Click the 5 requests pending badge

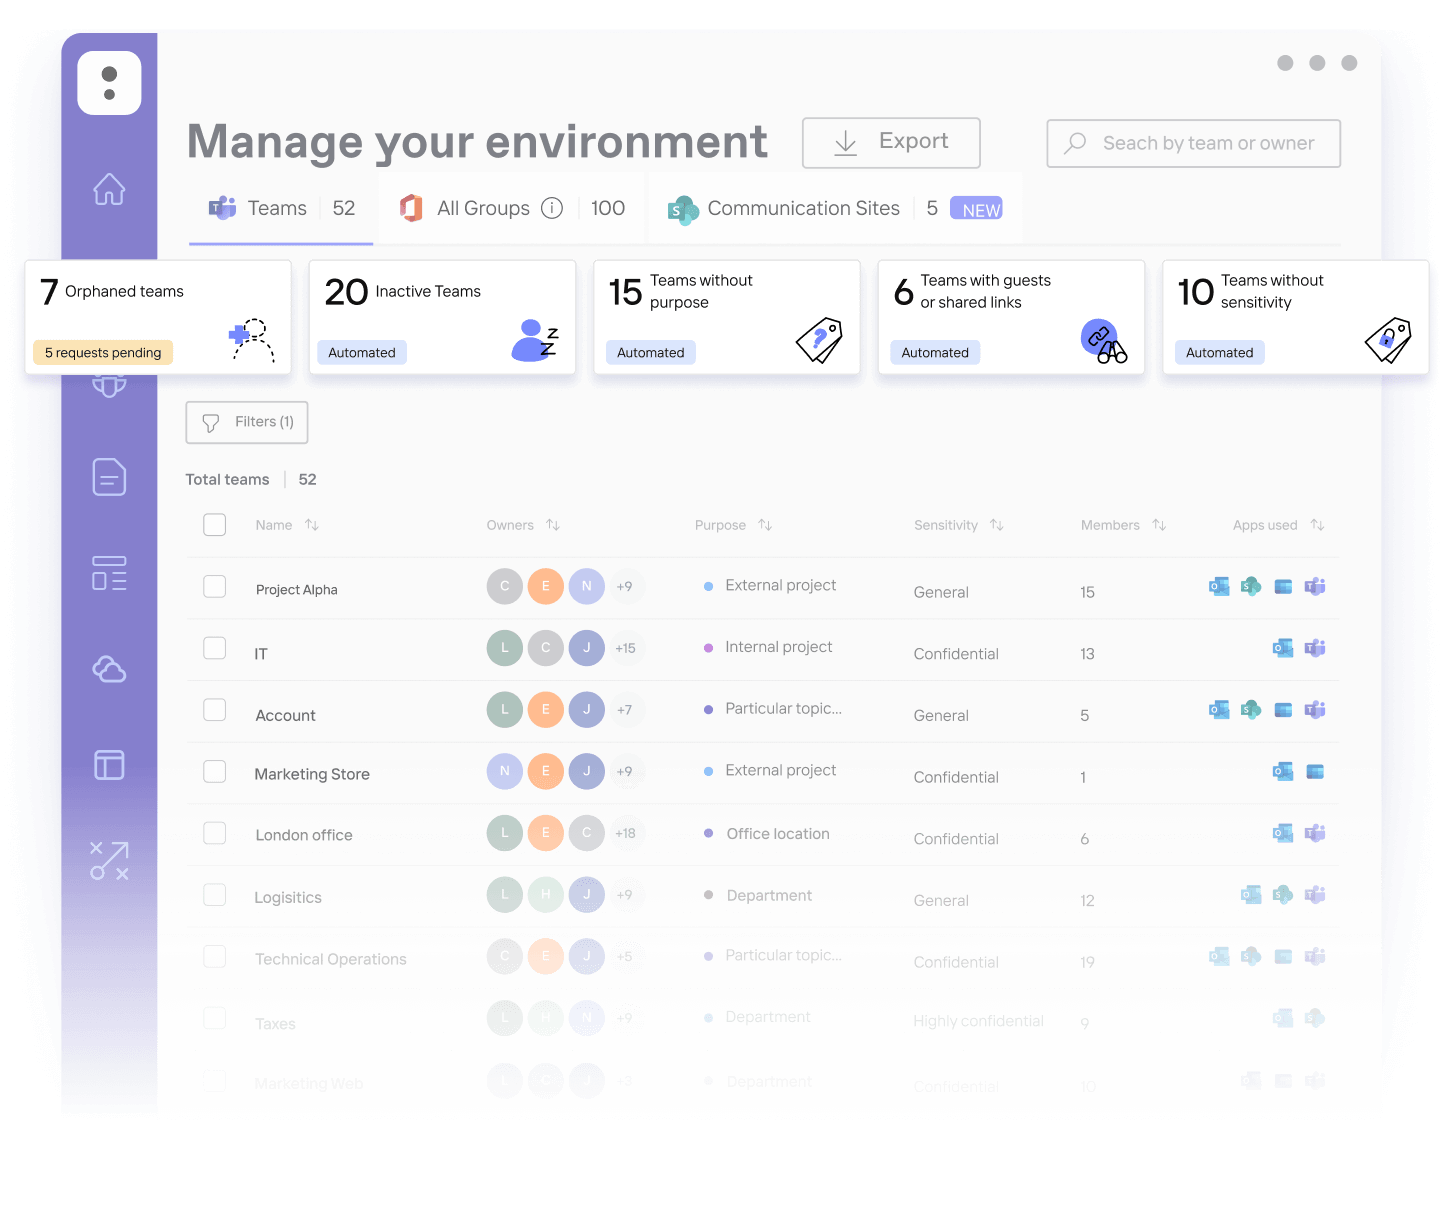pos(103,352)
